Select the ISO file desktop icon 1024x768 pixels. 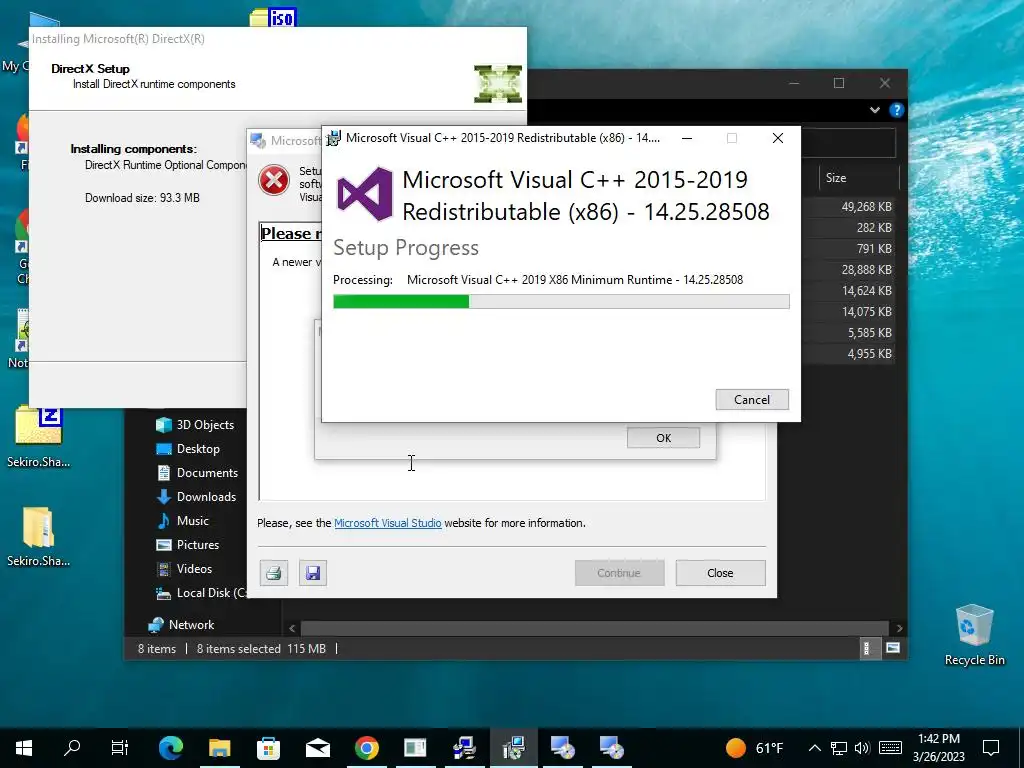pyautogui.click(x=273, y=18)
